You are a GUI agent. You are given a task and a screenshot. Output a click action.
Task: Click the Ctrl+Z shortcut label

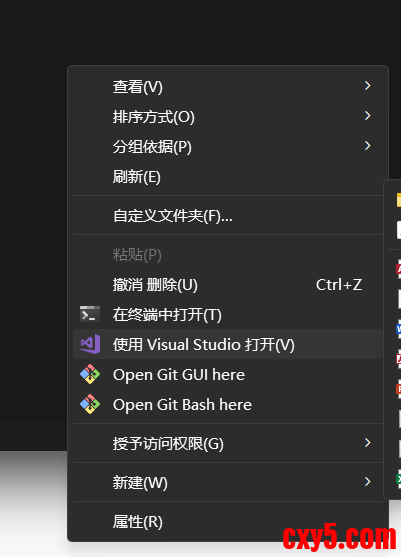339,285
